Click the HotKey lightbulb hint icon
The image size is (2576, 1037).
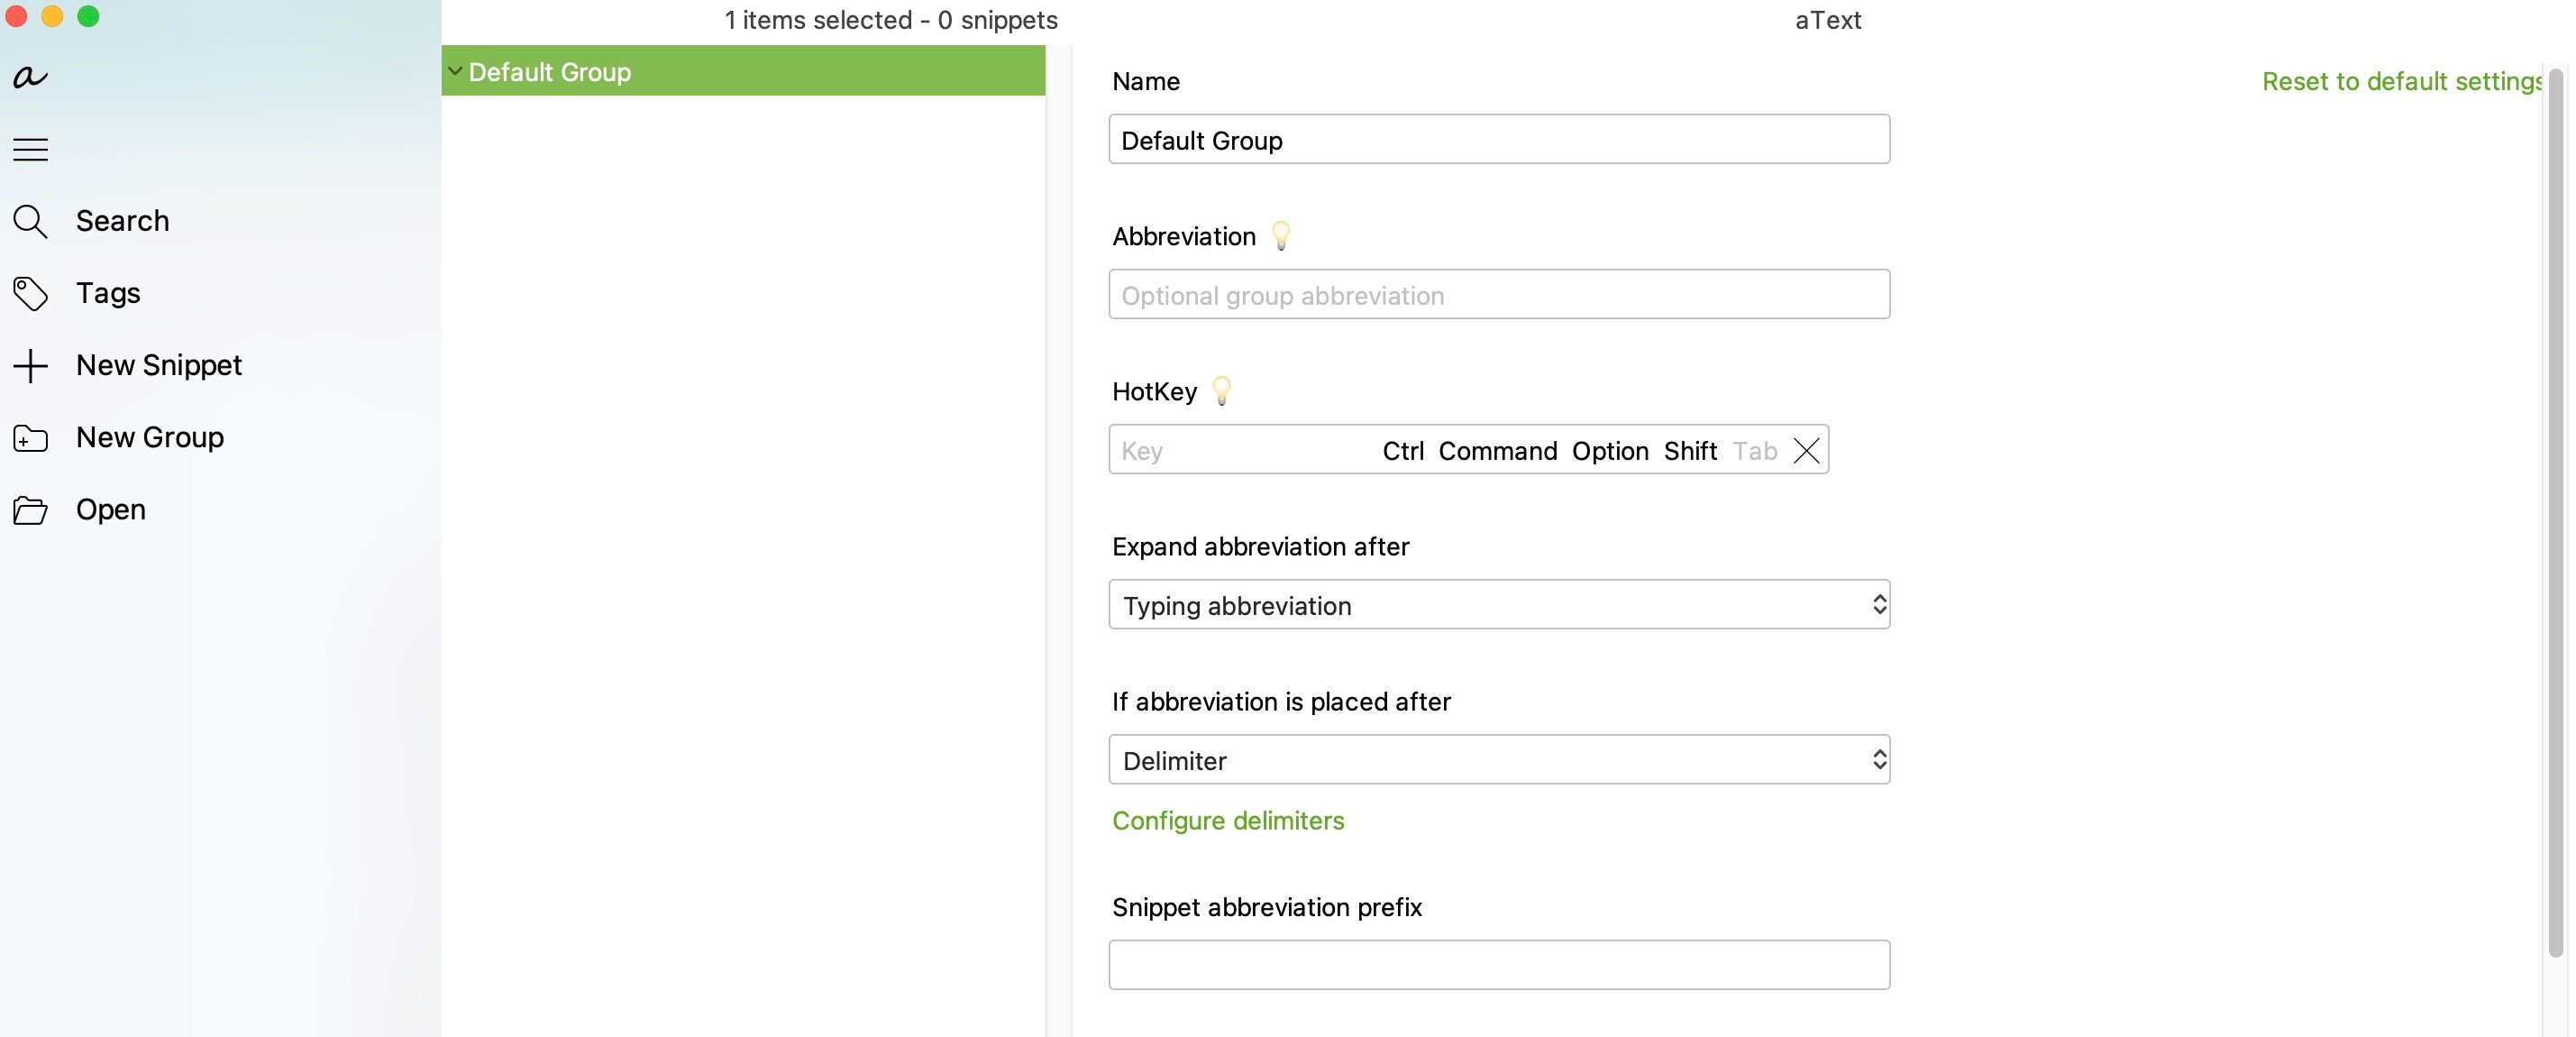click(1222, 391)
